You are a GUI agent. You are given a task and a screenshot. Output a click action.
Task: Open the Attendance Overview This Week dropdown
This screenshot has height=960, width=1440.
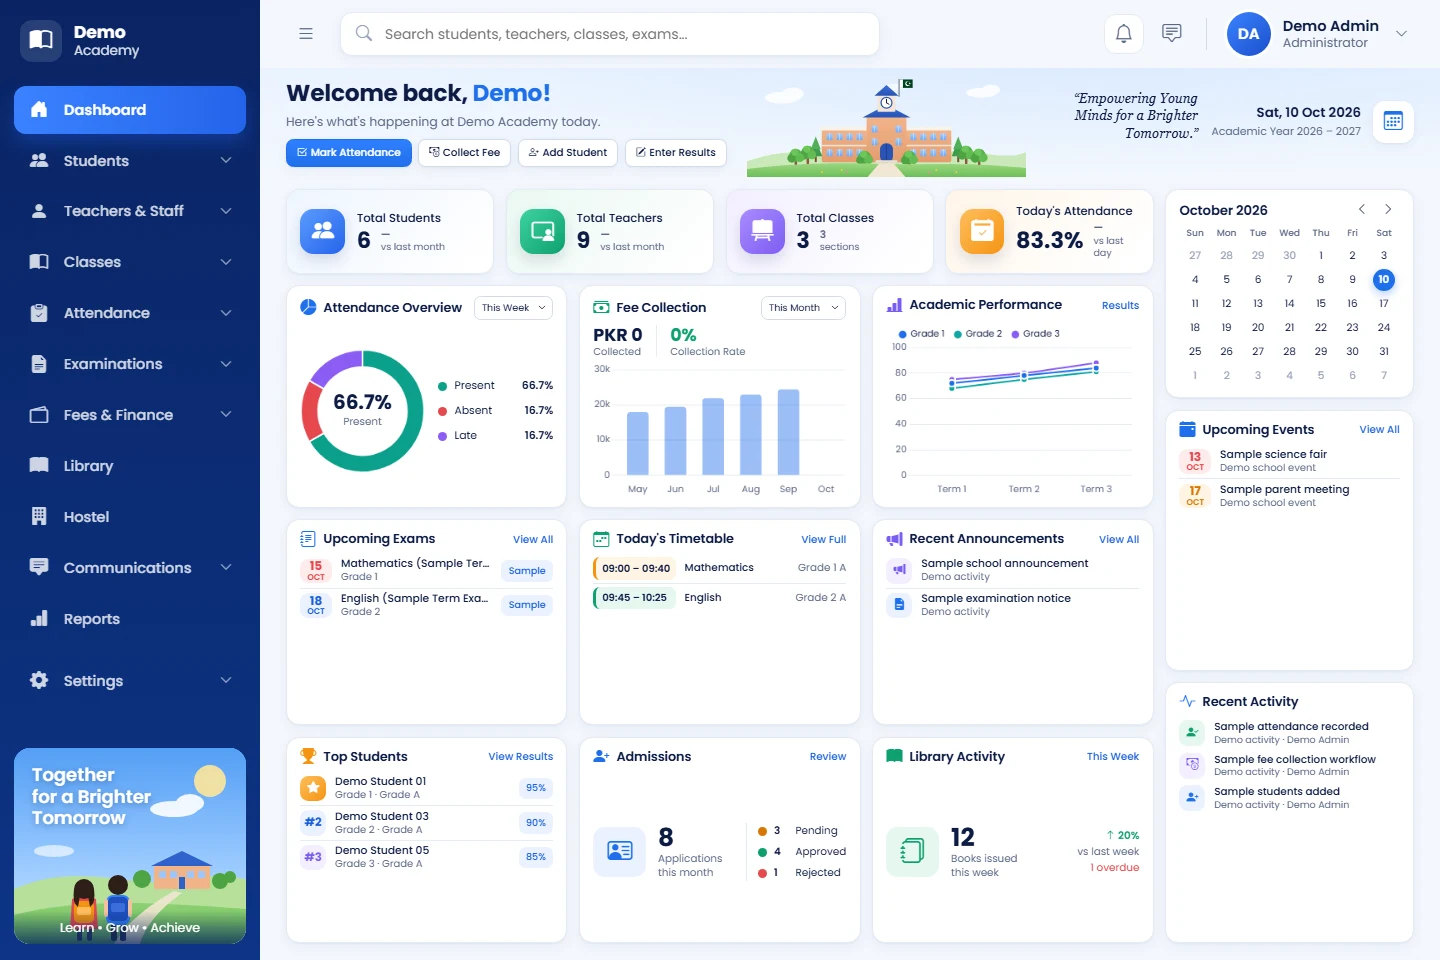[513, 307]
